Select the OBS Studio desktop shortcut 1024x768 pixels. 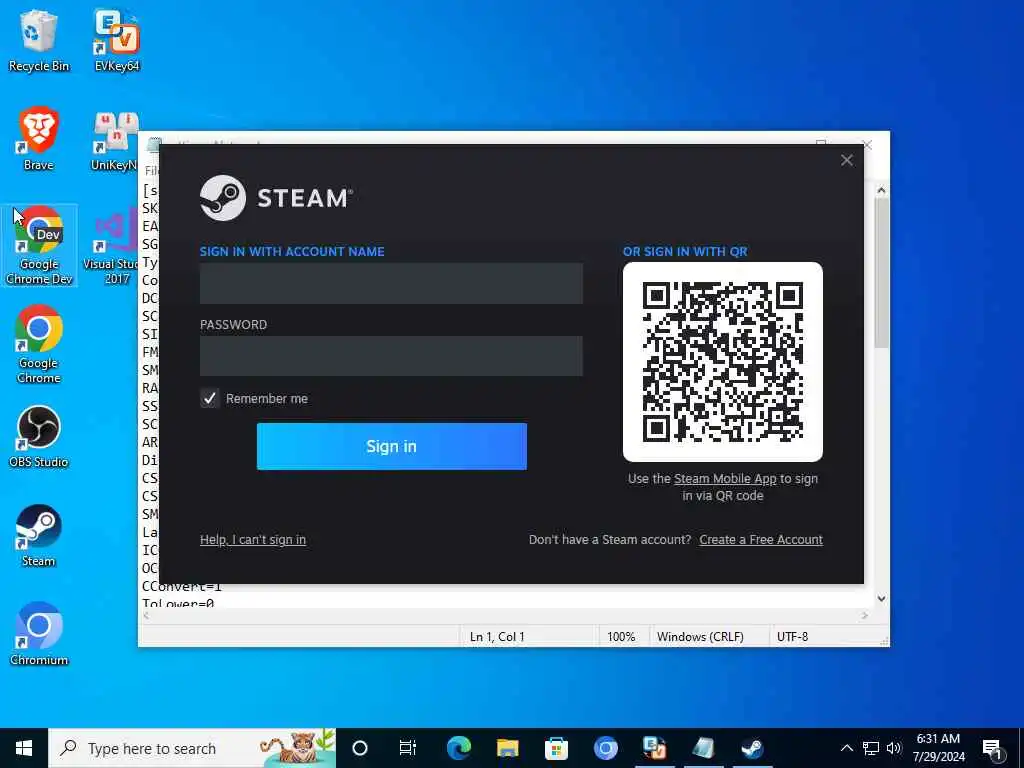click(39, 437)
